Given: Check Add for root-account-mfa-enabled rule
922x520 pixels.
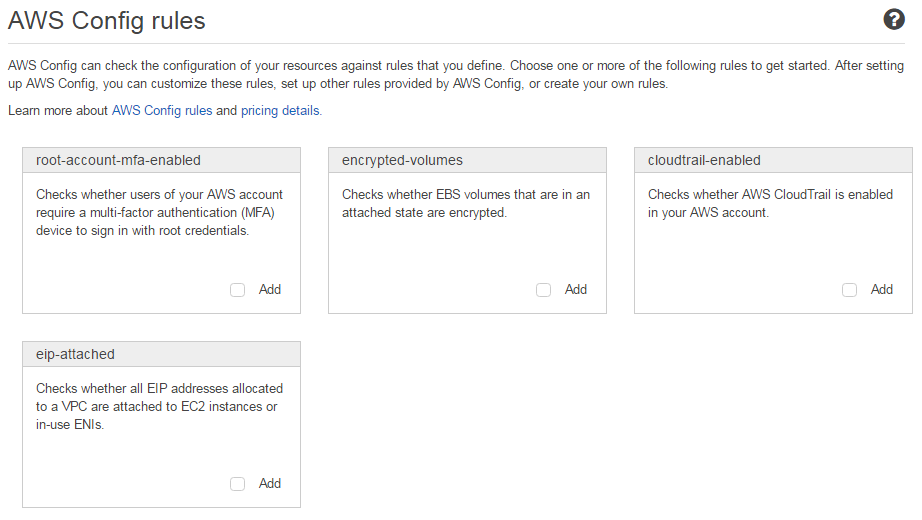Looking at the screenshot, I should pos(238,290).
